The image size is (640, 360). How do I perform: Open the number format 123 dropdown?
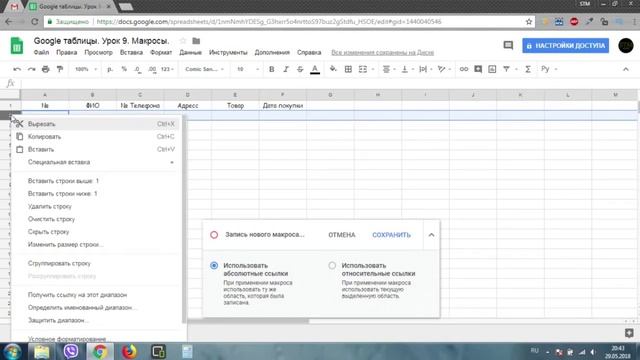pos(167,69)
